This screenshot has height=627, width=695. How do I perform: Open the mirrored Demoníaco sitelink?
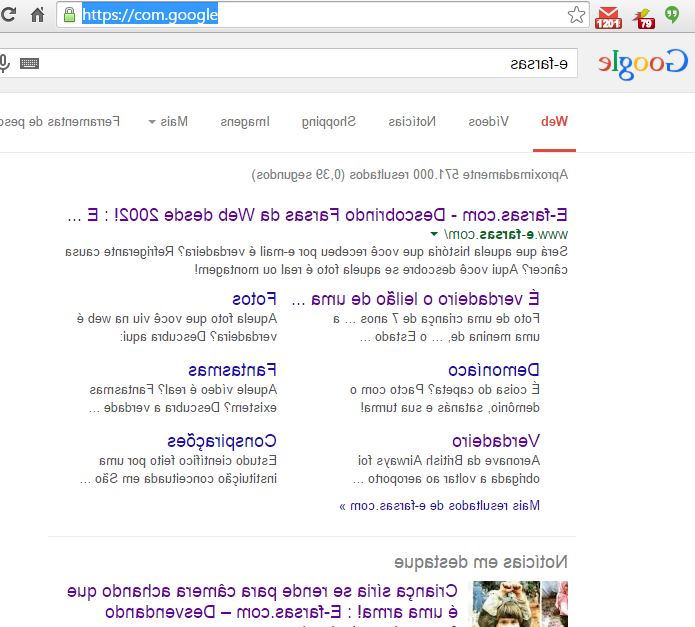494,370
